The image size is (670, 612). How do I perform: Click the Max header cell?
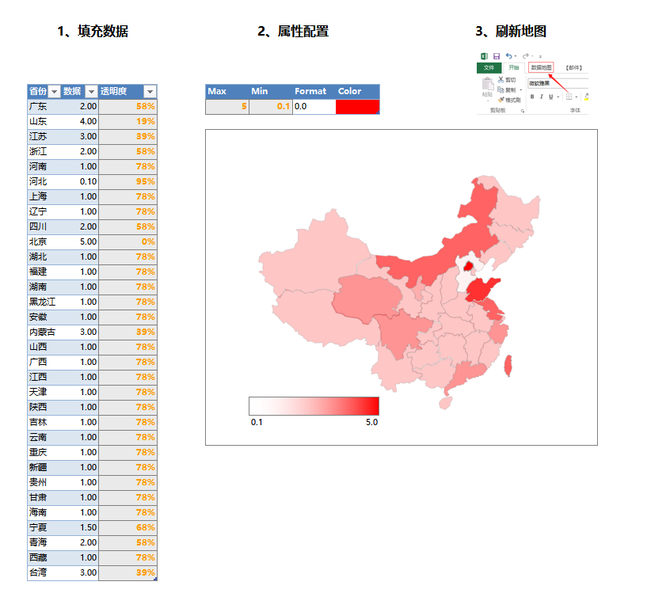227,91
